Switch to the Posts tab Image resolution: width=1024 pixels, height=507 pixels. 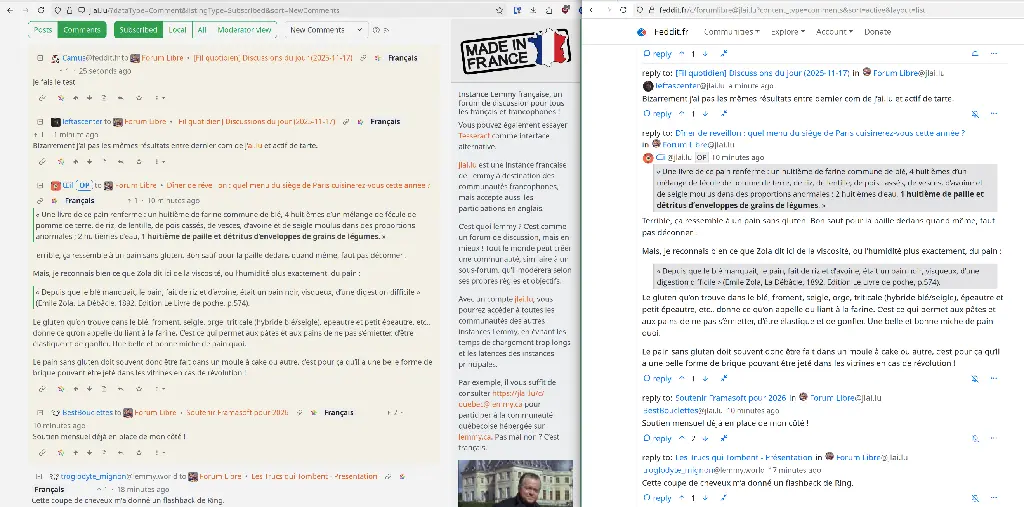43,30
